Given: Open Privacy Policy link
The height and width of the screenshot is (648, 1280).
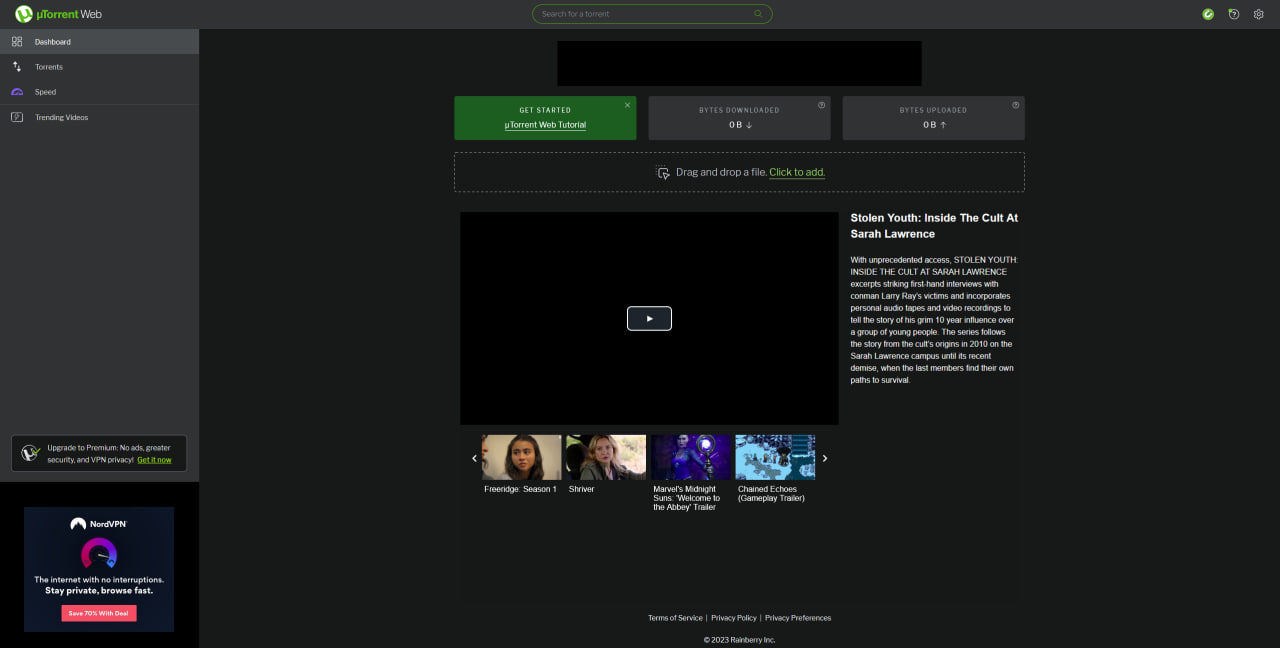Looking at the screenshot, I should coord(734,618).
